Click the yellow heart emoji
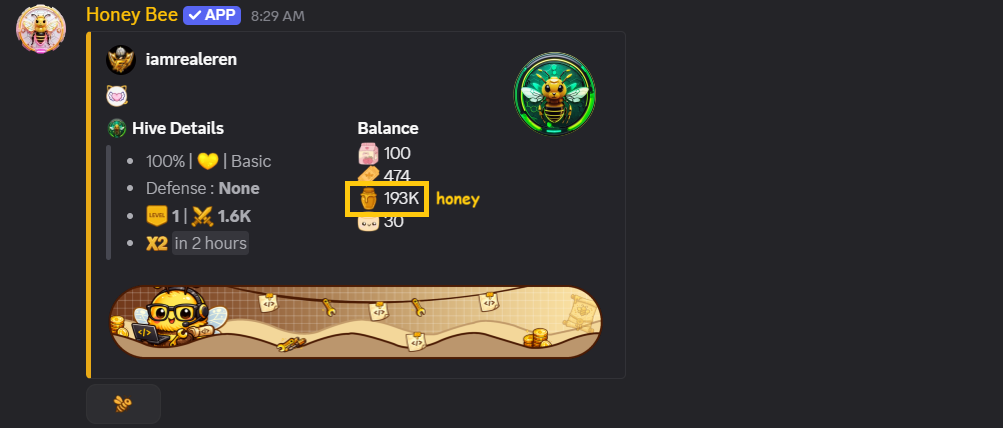Screen dimensions: 1003x428 coord(208,161)
